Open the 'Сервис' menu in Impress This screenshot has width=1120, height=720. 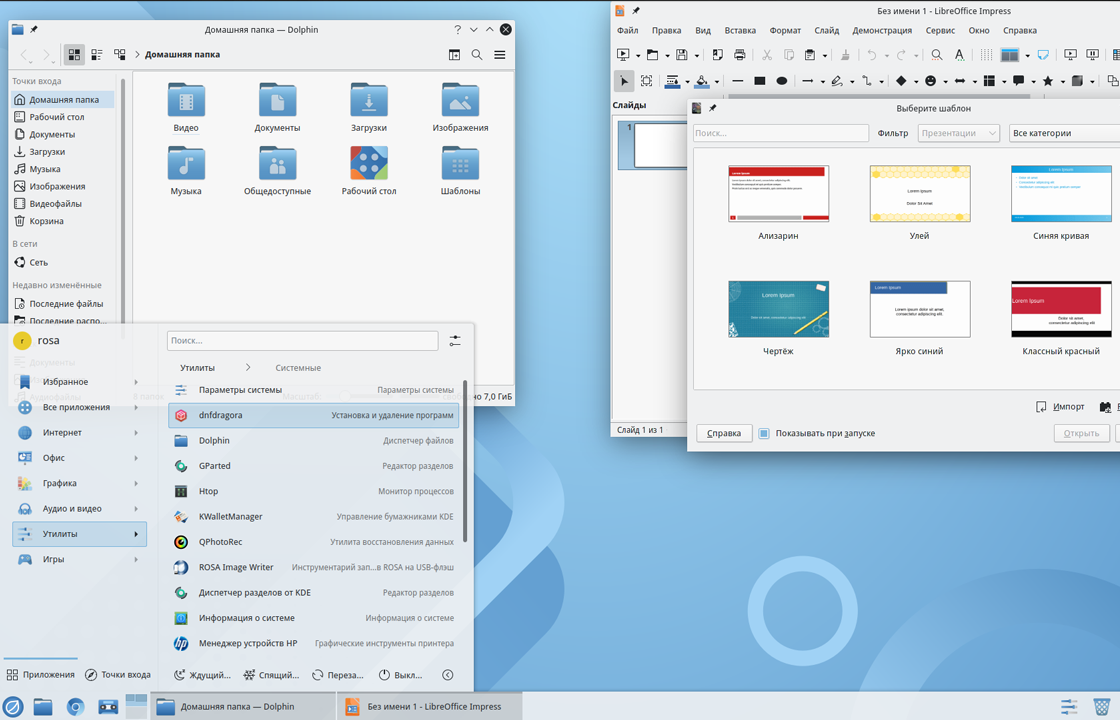[940, 31]
